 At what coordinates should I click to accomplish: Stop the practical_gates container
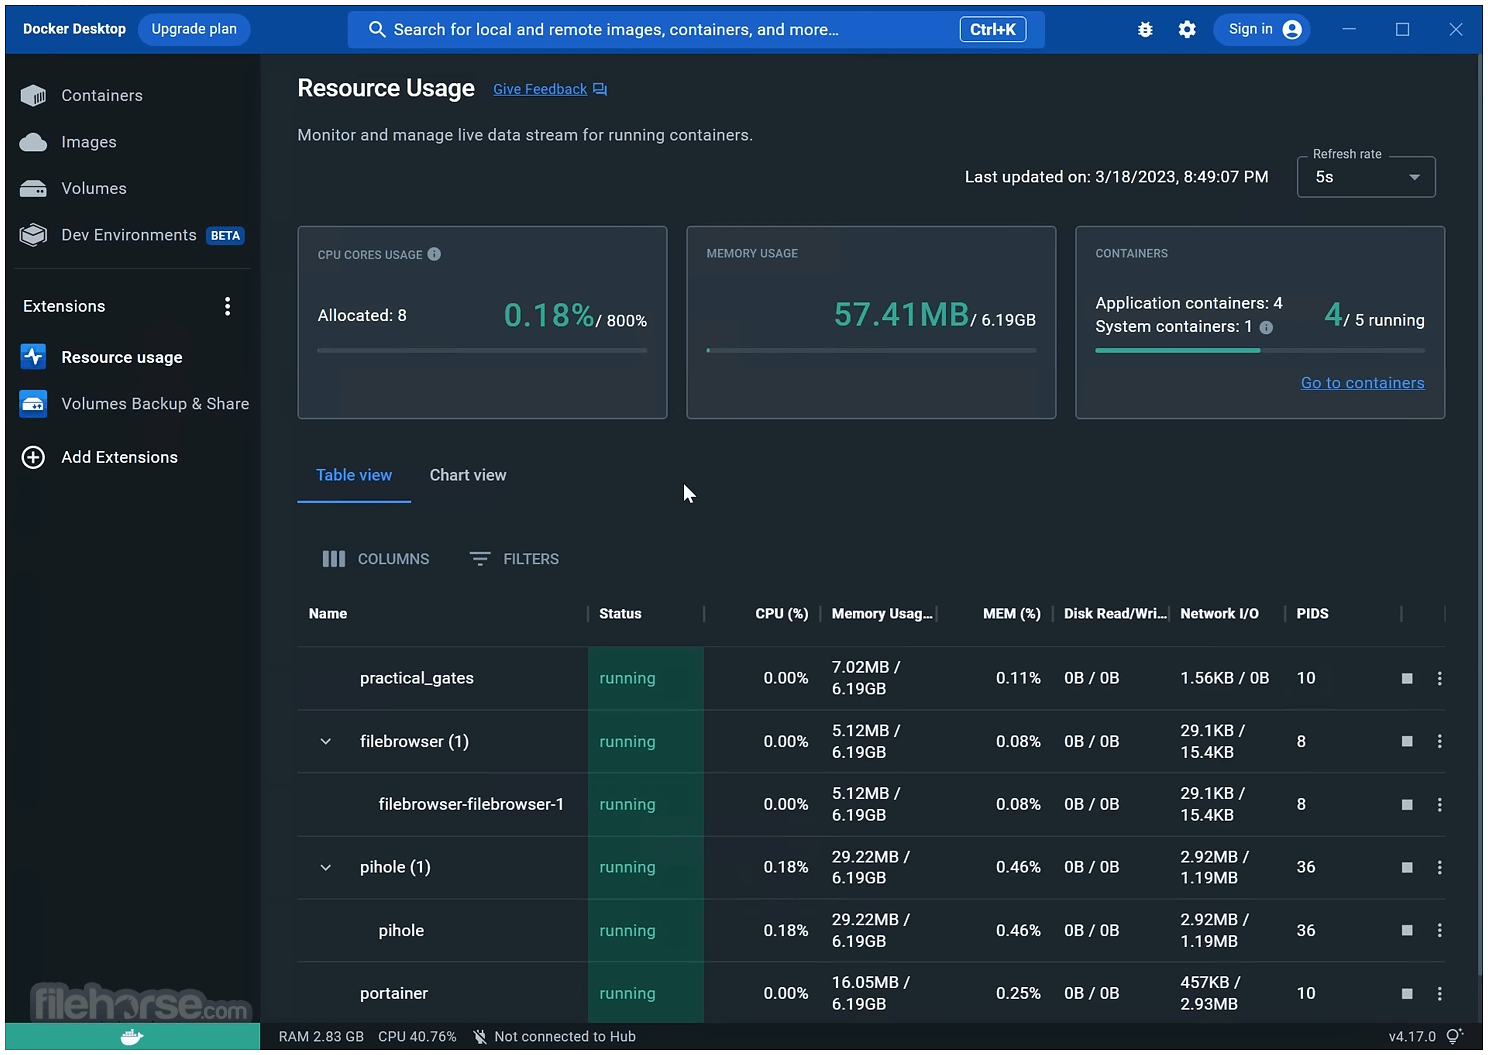point(1407,678)
